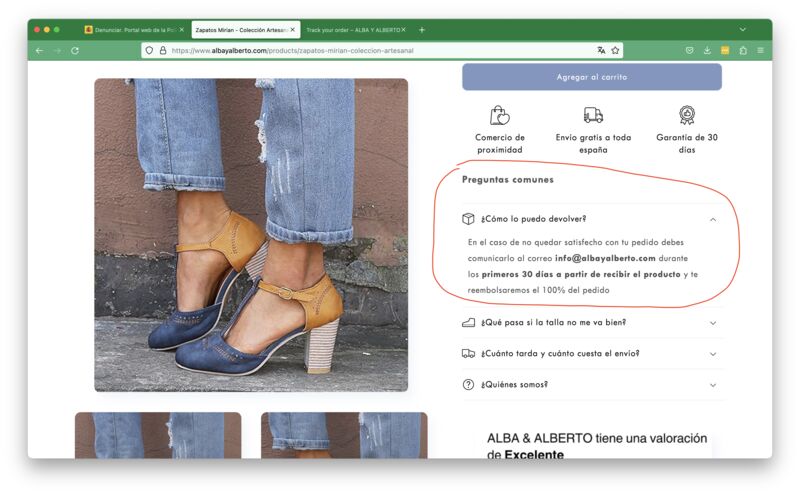Go back to the previous page
This screenshot has height=495, width=800.
coord(40,51)
